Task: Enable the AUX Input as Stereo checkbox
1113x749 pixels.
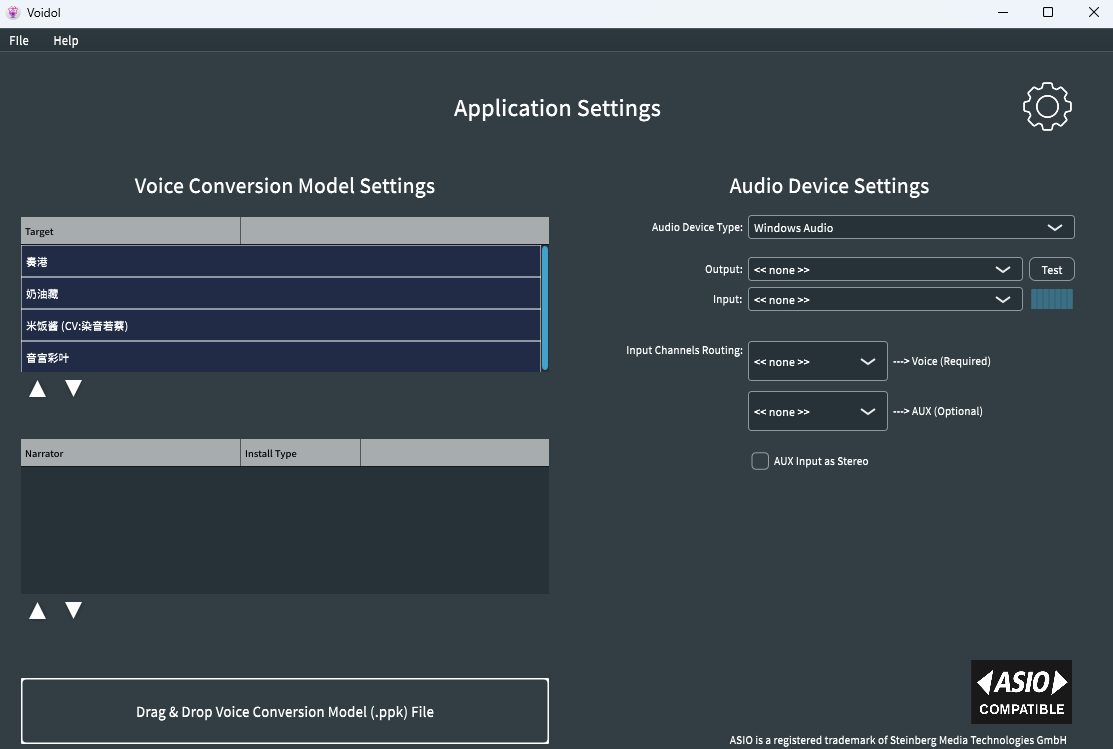Action: pos(760,461)
